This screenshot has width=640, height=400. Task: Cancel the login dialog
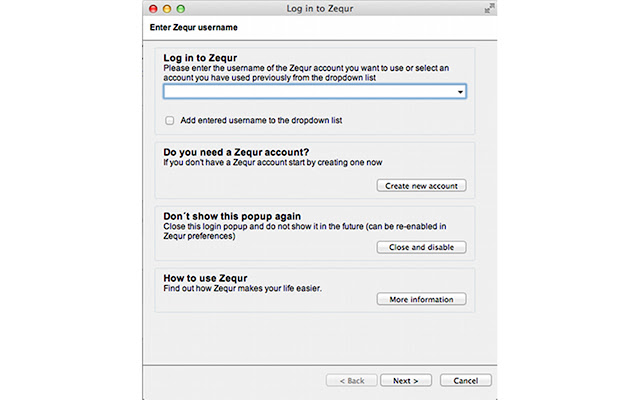click(x=465, y=380)
